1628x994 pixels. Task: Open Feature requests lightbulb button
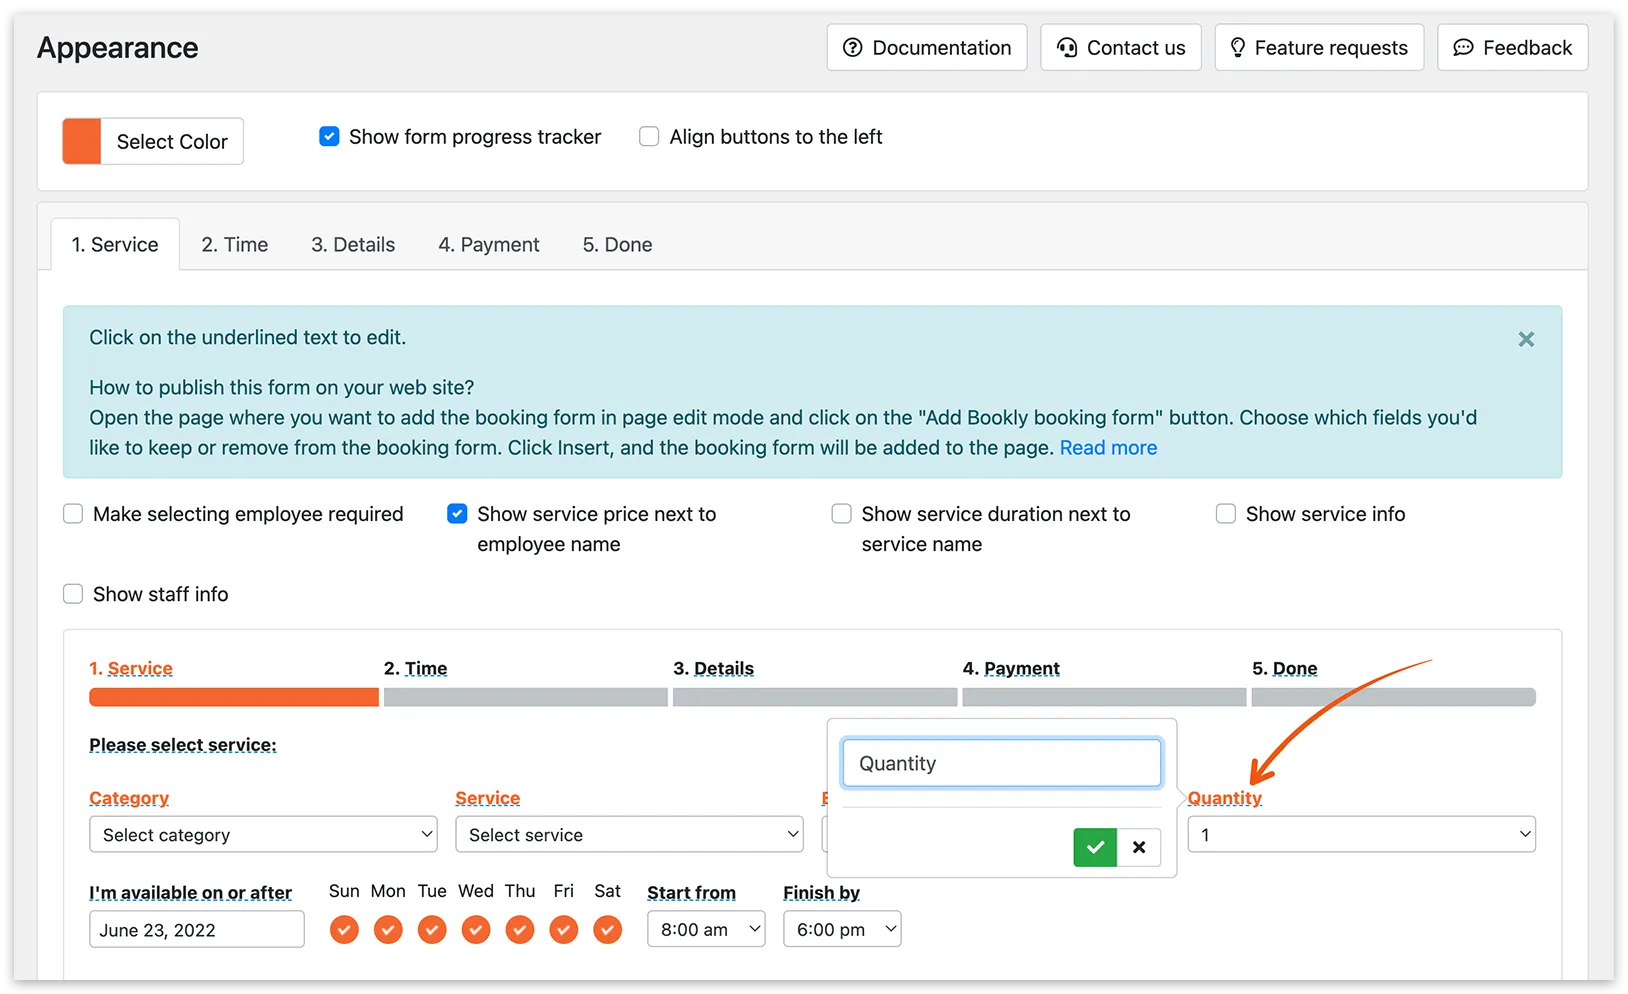pyautogui.click(x=1319, y=48)
